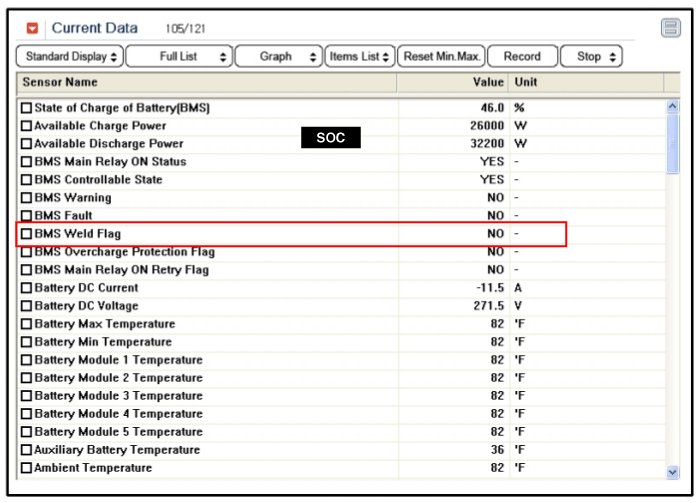Expand the Stop dropdown
The image size is (700, 503).
[591, 57]
